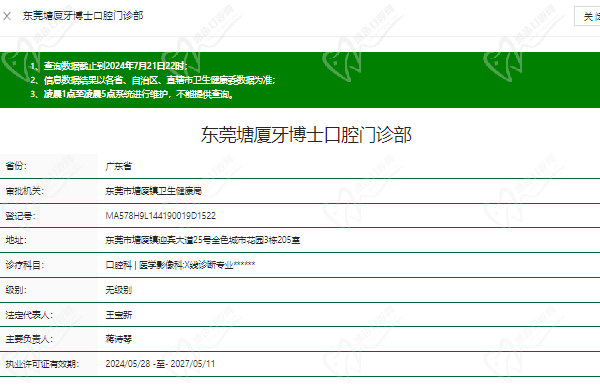This screenshot has width=600, height=390.
Task: Click the 登记号 row label
Action: pos(20,216)
